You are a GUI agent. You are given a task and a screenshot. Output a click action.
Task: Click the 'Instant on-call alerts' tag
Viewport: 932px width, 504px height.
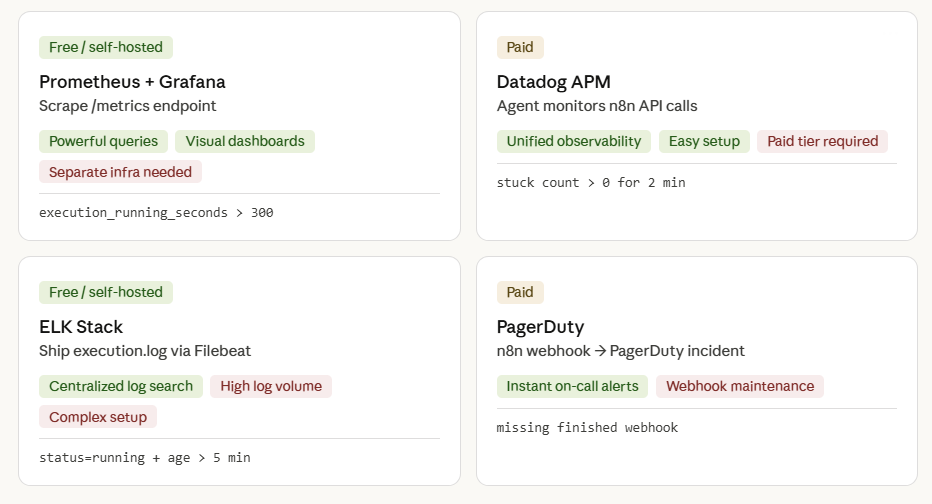[572, 386]
